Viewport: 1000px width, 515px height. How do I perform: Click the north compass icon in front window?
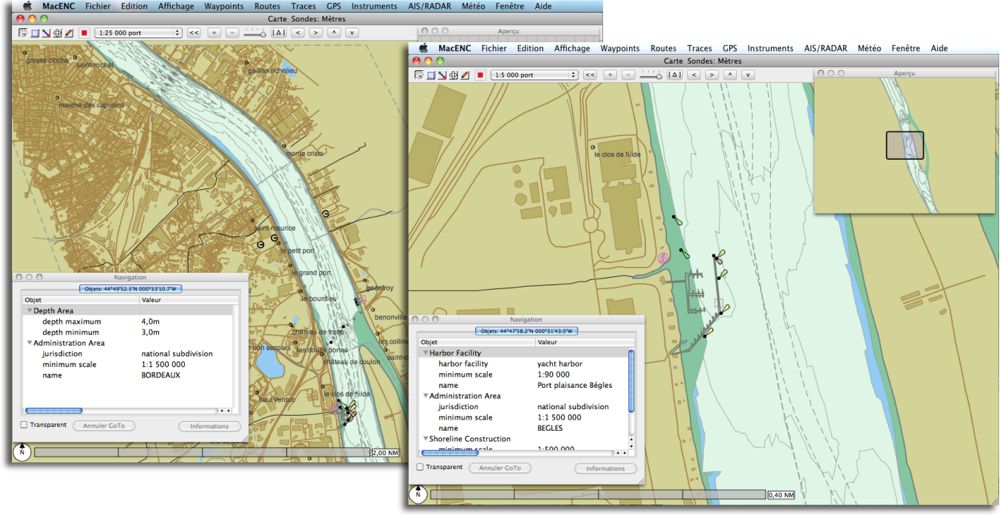click(x=418, y=493)
